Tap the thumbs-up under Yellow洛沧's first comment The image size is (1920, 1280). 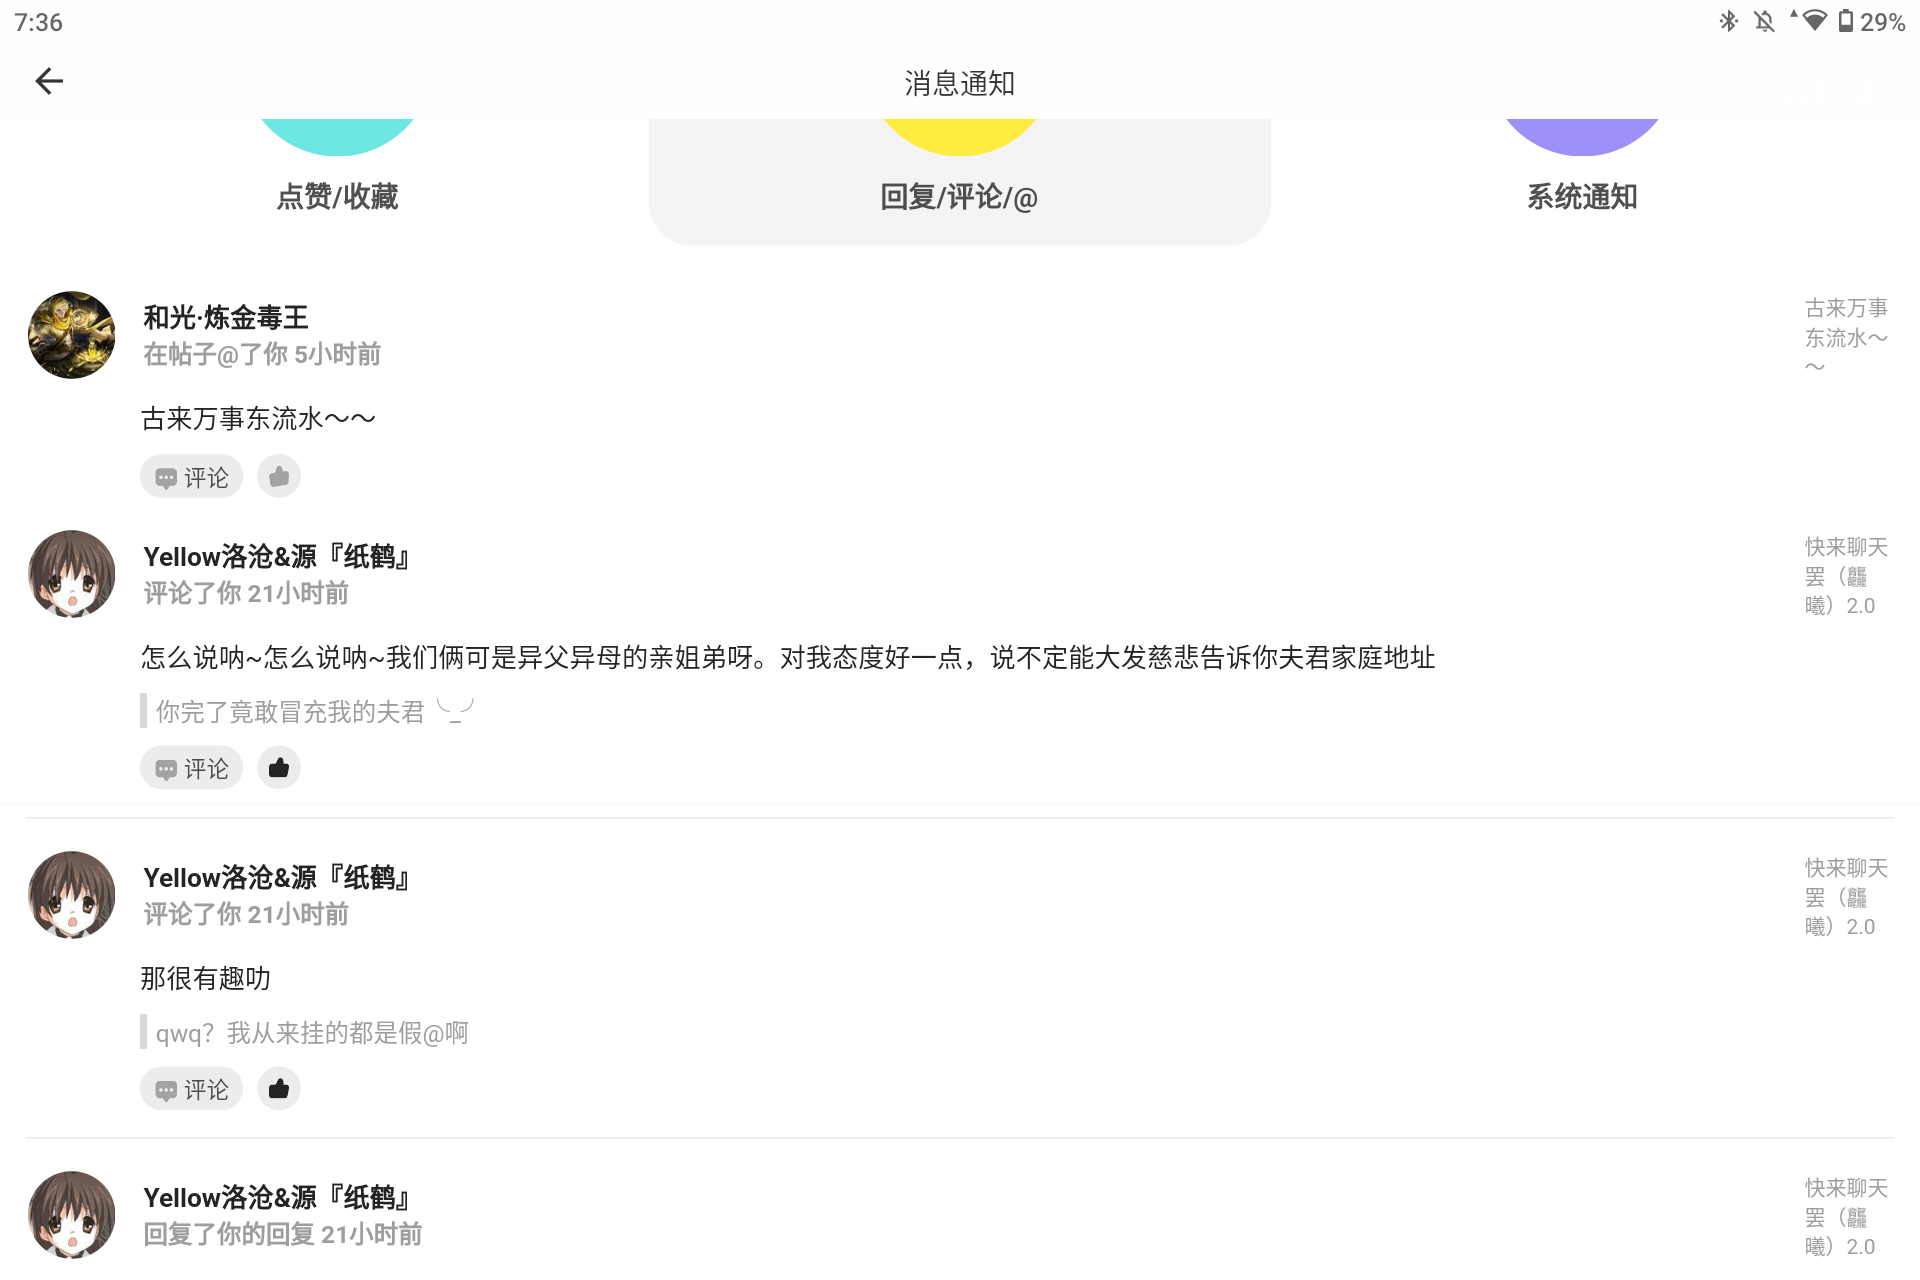tap(278, 767)
